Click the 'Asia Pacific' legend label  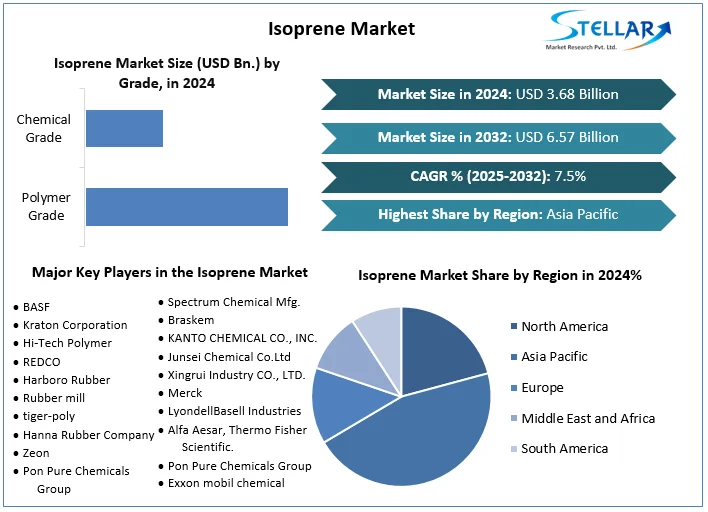click(554, 357)
